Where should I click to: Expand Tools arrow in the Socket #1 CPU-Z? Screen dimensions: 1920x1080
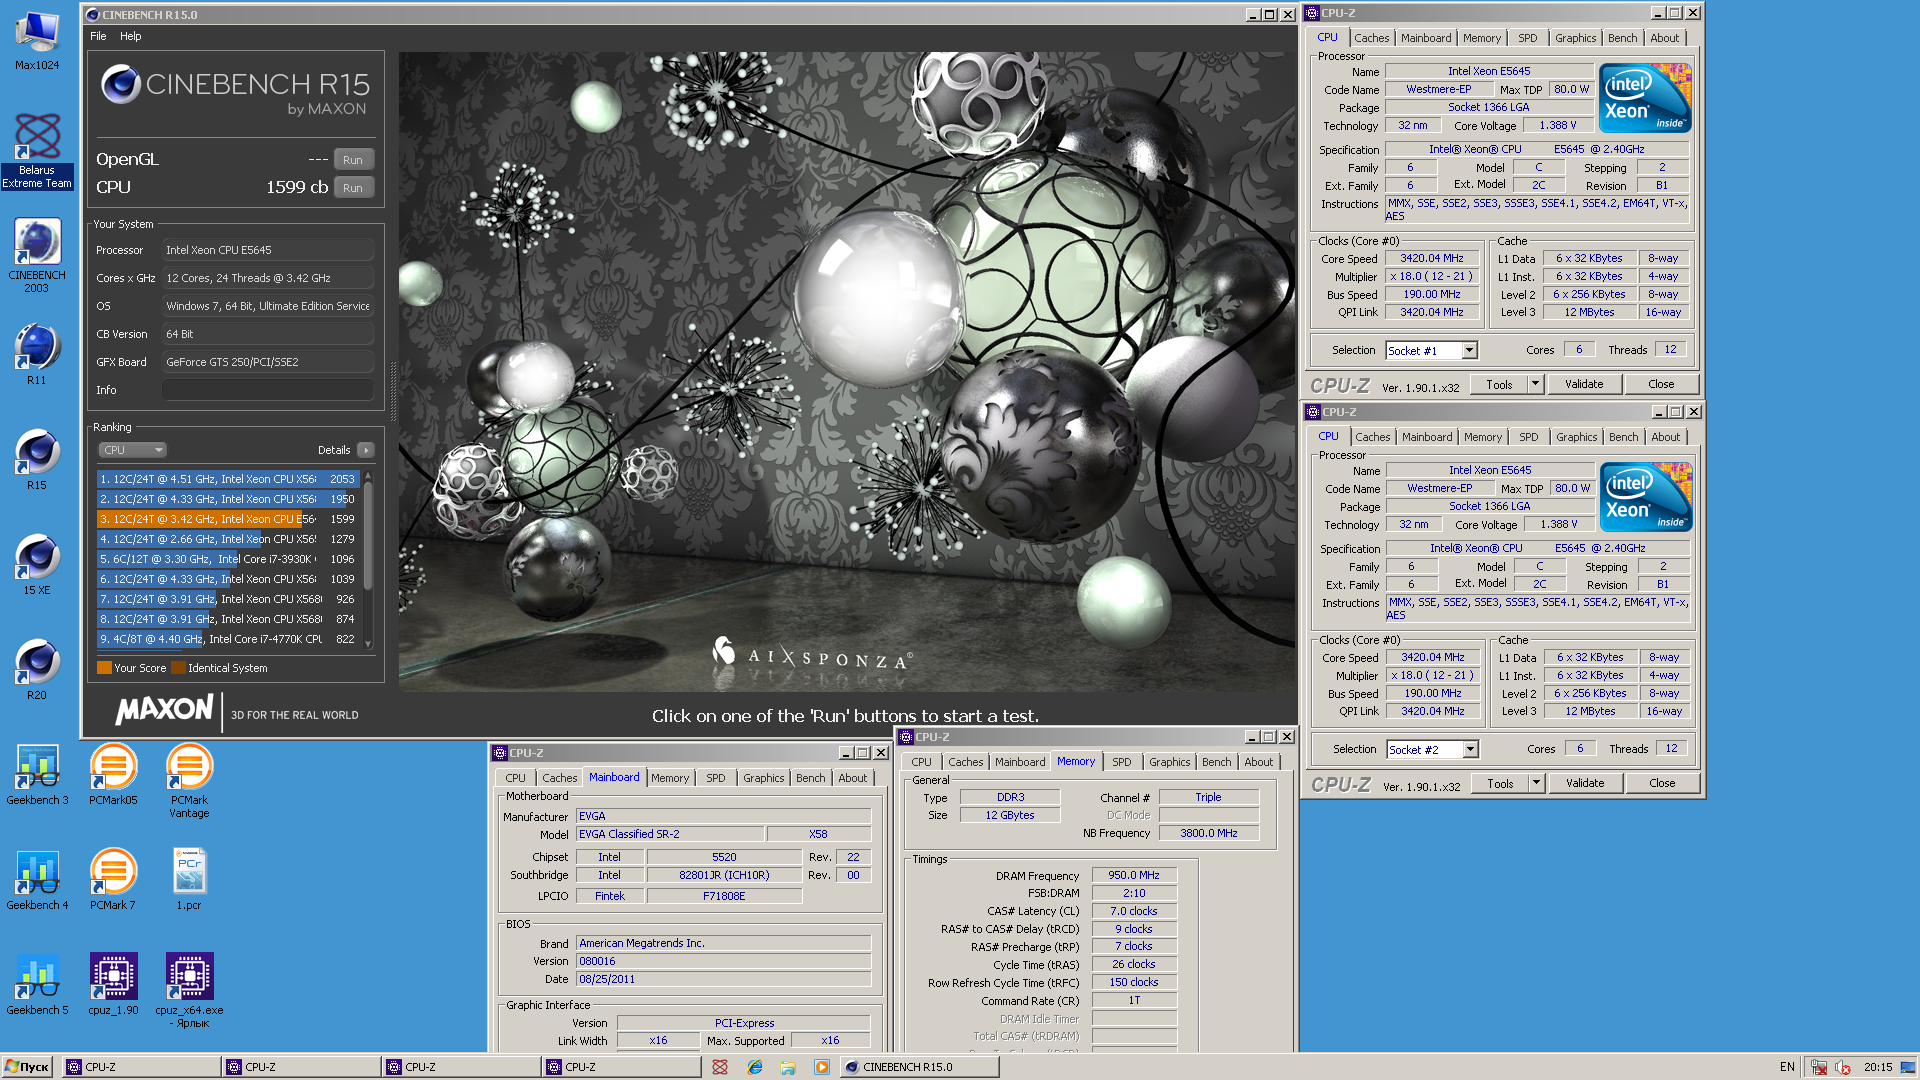click(1535, 384)
